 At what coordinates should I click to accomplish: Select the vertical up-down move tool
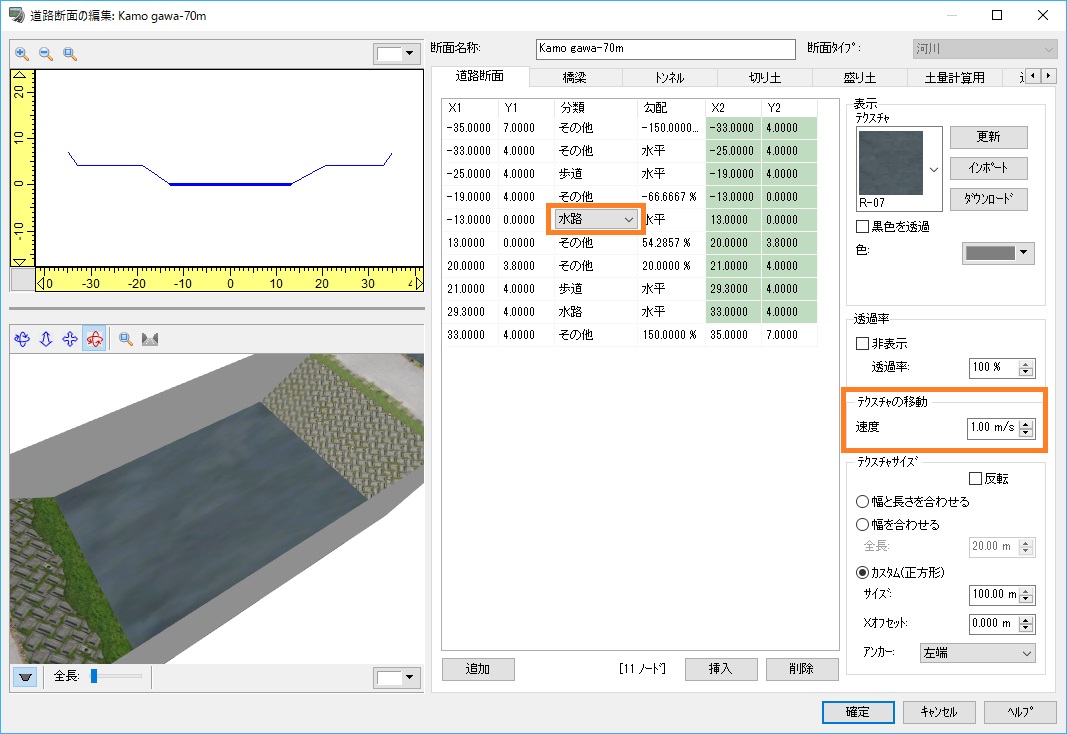tap(46, 339)
